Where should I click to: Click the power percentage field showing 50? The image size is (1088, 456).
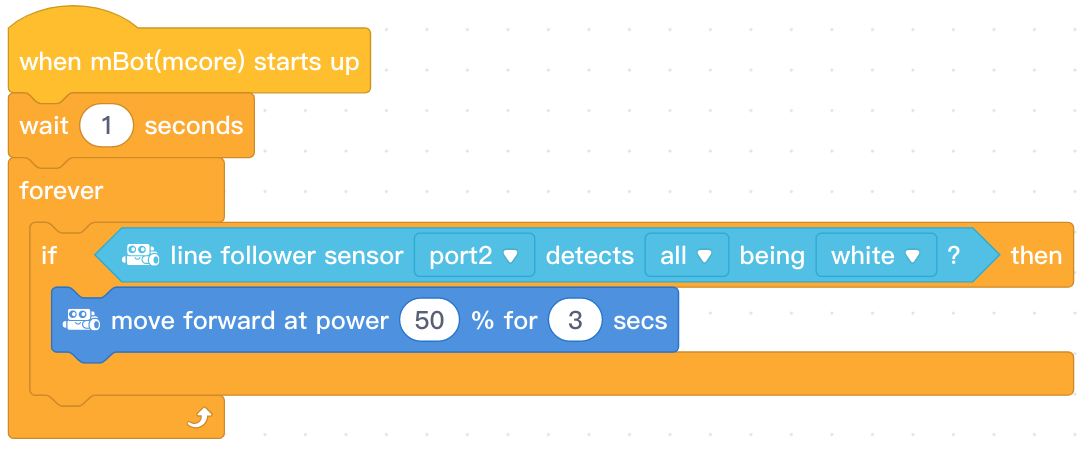point(428,321)
